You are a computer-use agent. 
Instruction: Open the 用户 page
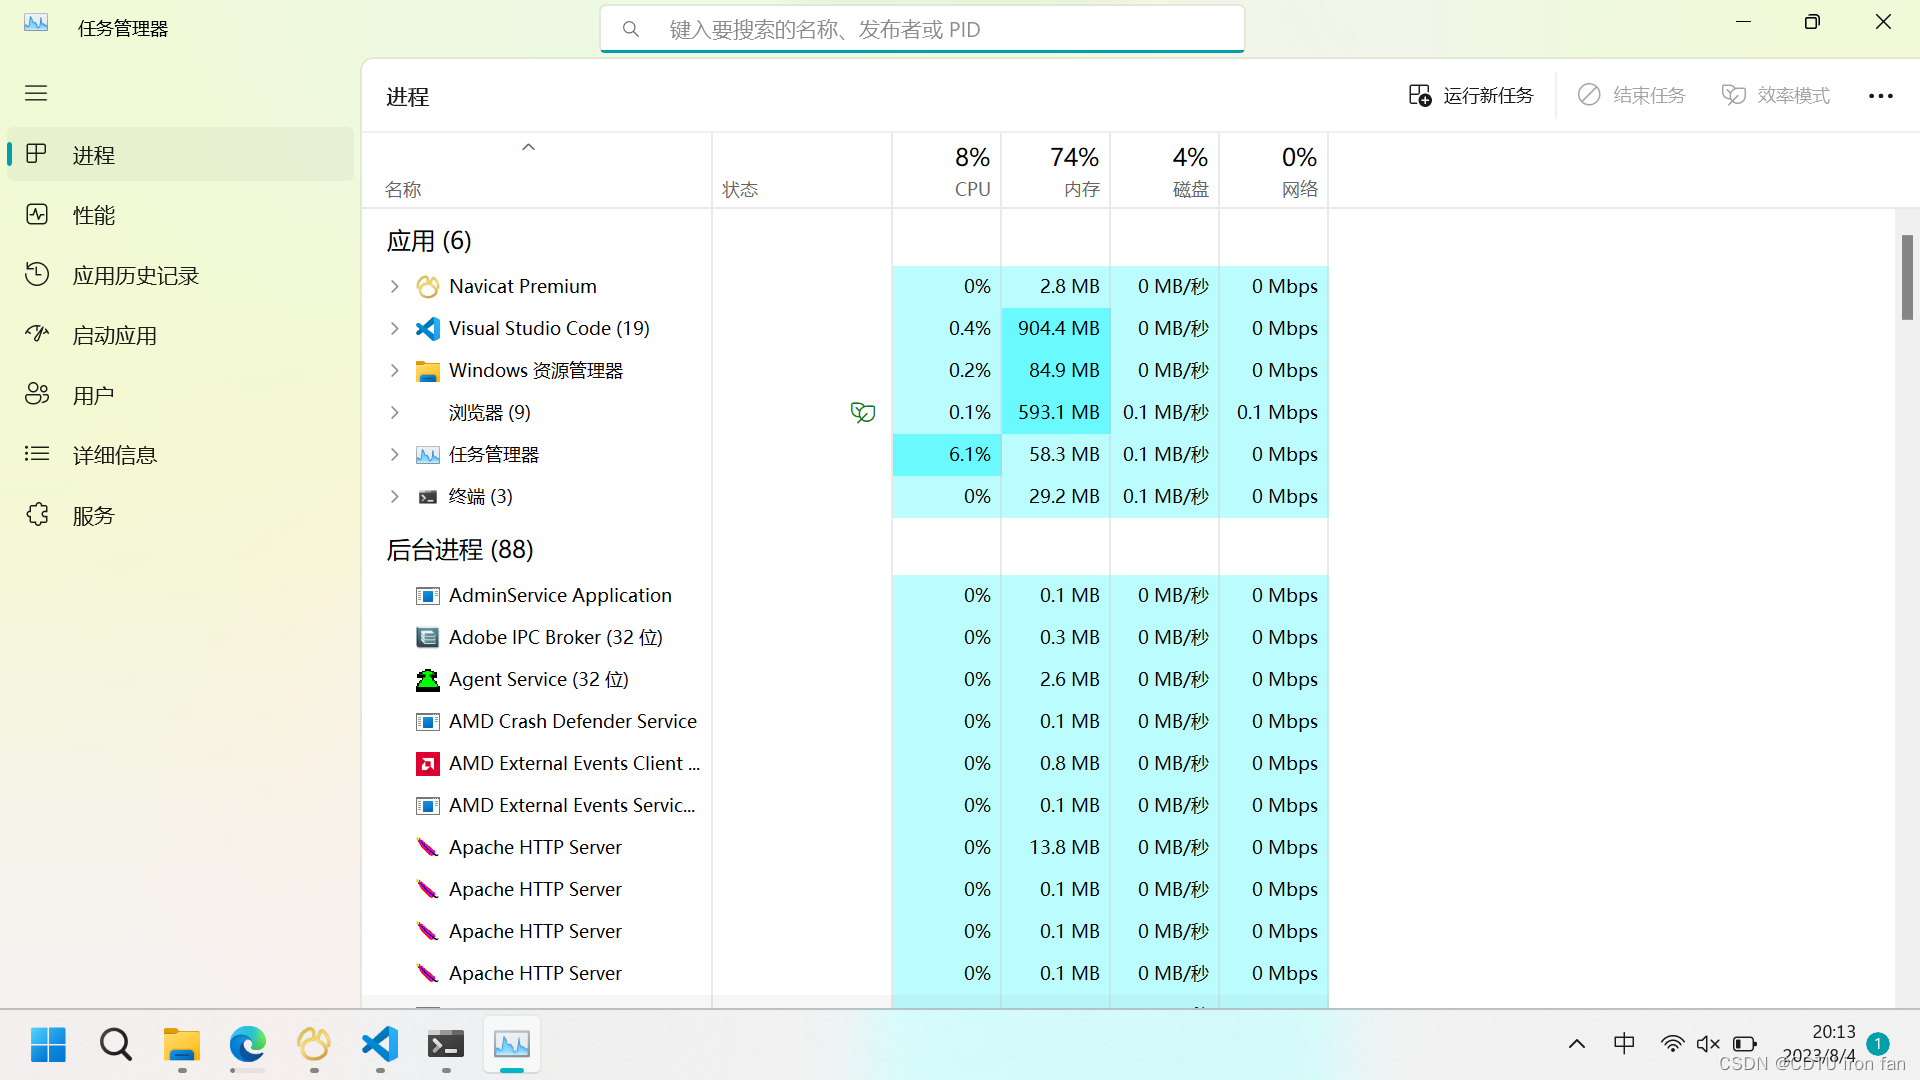click(x=181, y=395)
